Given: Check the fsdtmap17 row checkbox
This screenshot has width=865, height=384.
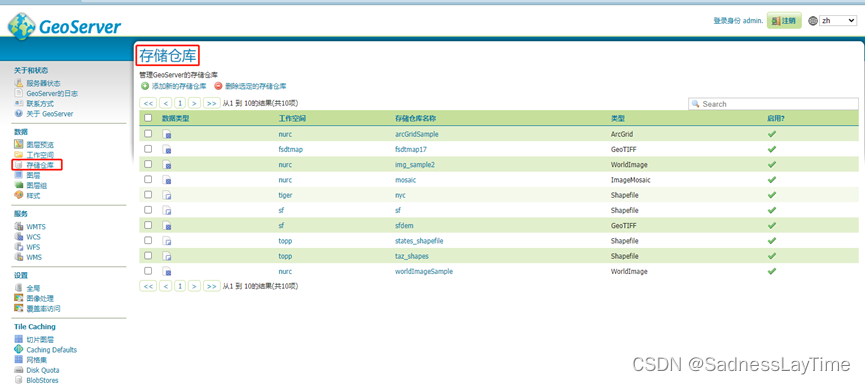Looking at the screenshot, I should pyautogui.click(x=148, y=149).
